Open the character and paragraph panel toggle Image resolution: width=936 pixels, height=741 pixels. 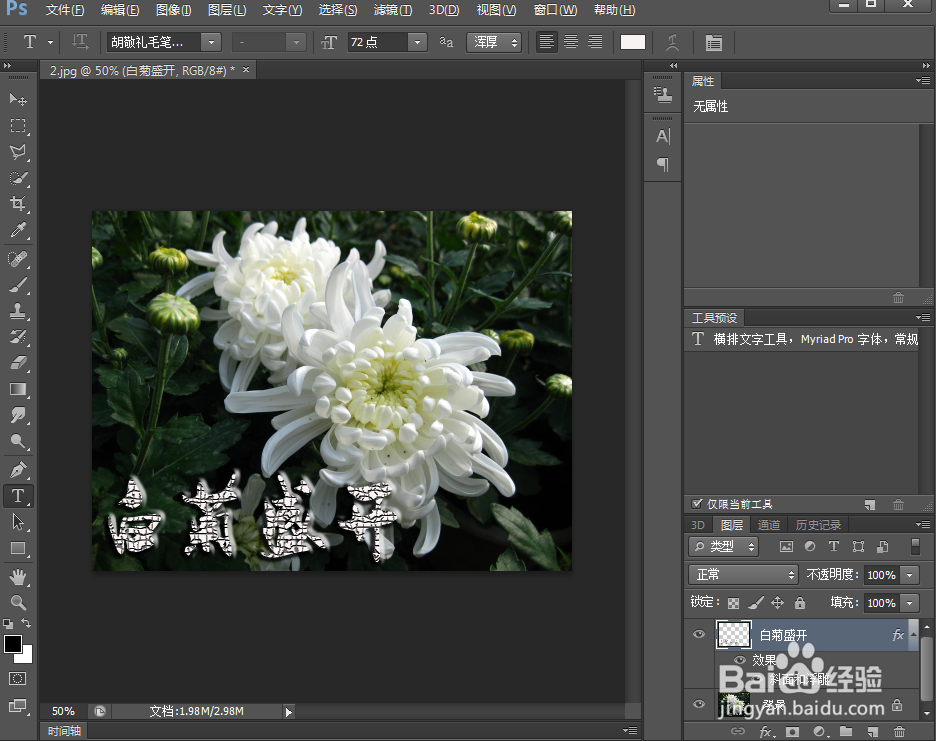(713, 42)
